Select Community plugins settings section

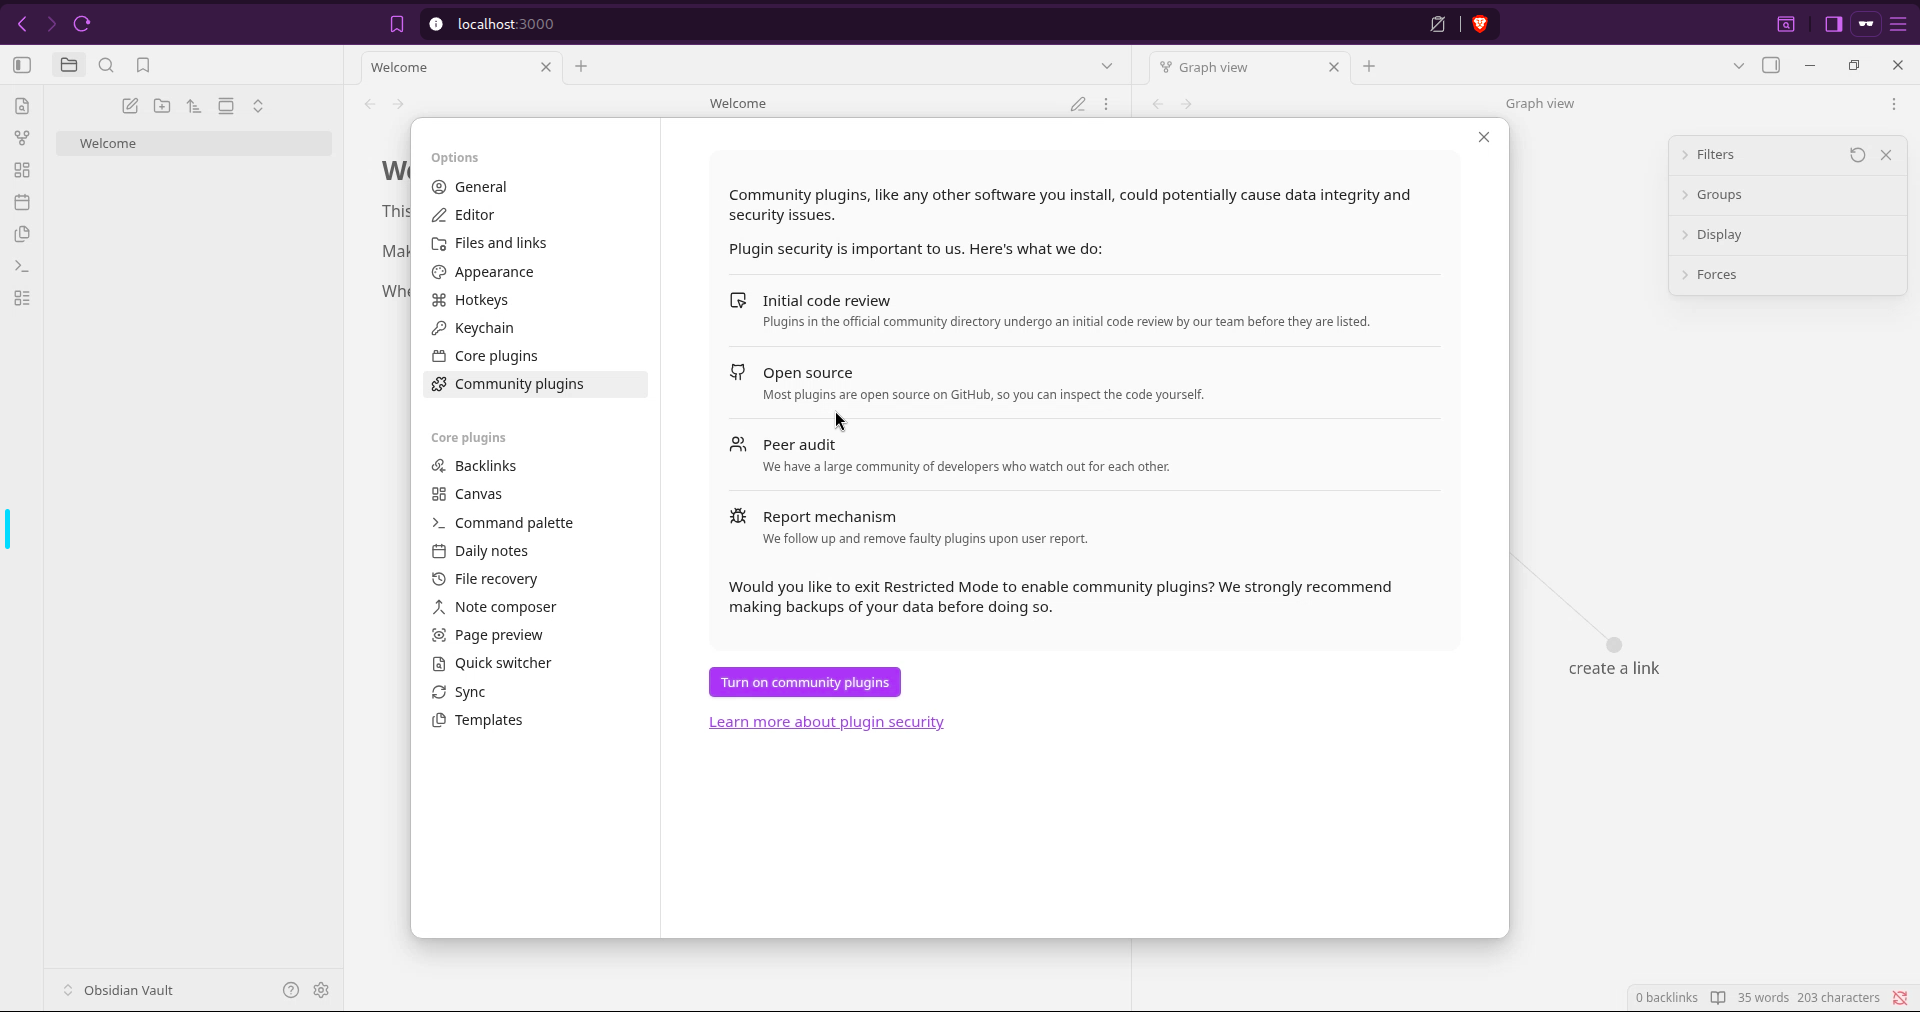[x=535, y=384]
